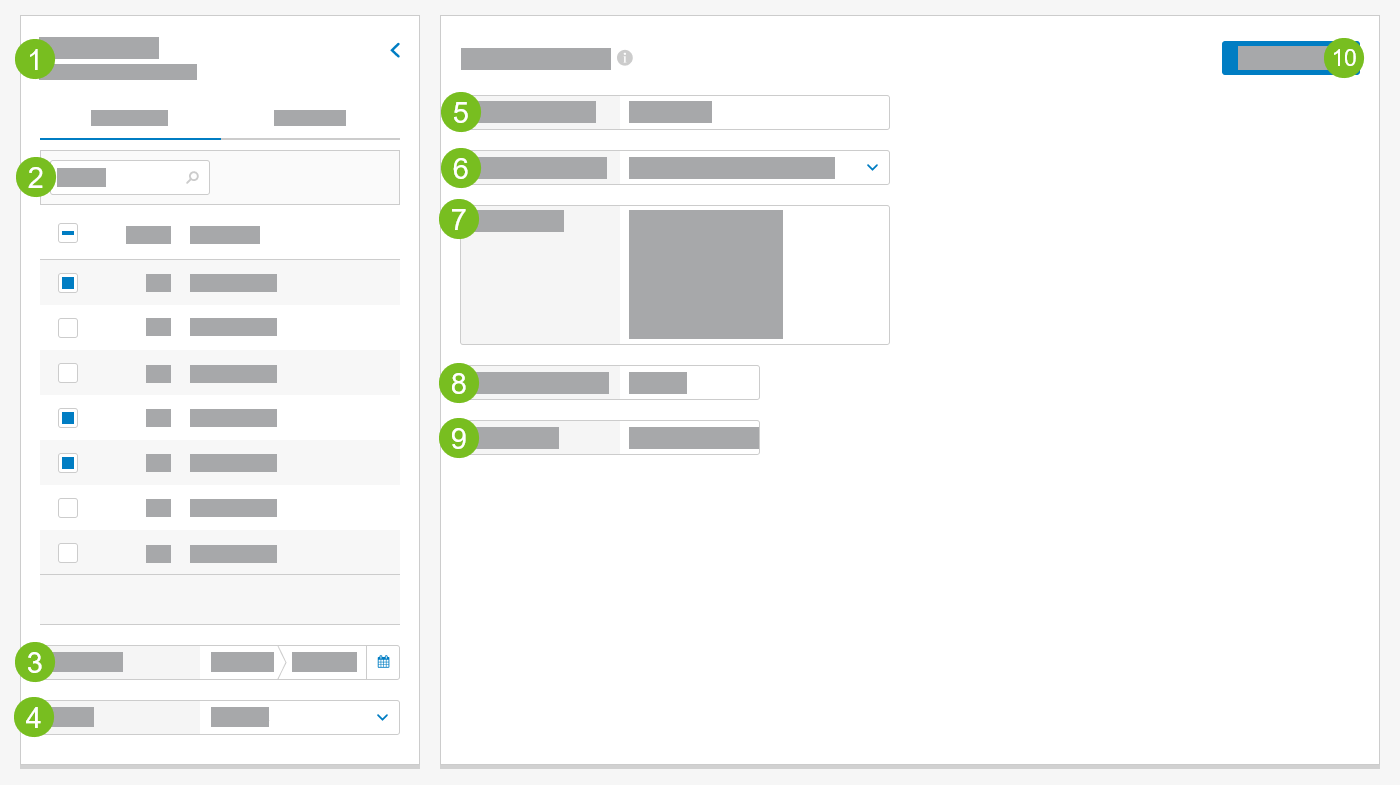Check the checkbox on the last list row

(x=68, y=552)
